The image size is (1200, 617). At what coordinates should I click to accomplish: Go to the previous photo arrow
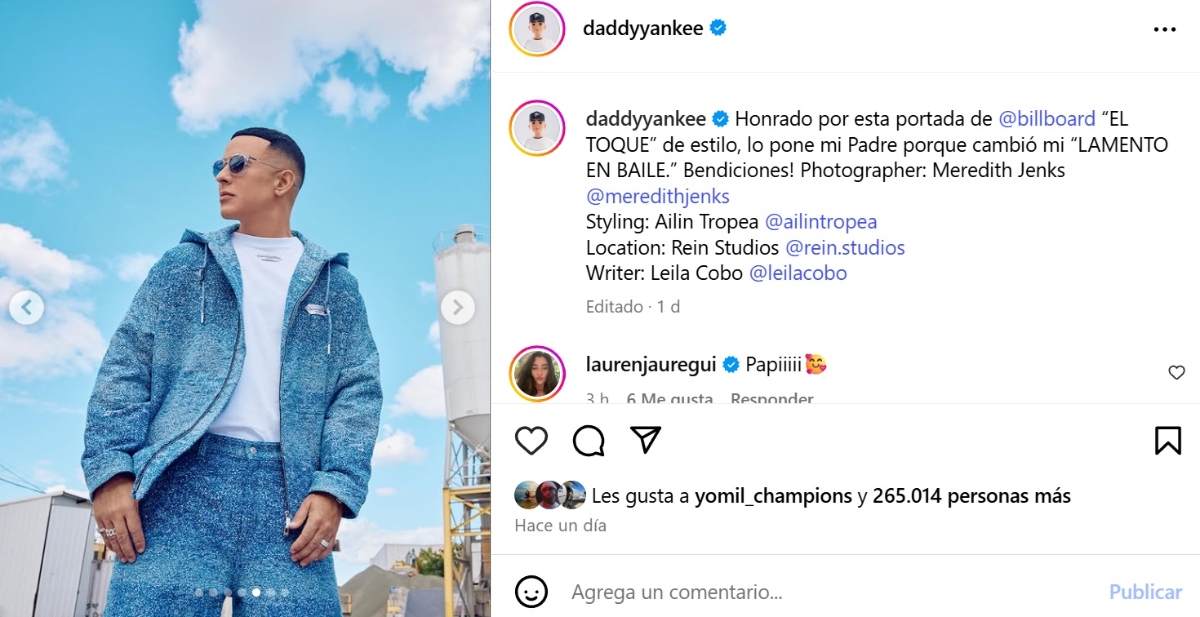tap(26, 308)
